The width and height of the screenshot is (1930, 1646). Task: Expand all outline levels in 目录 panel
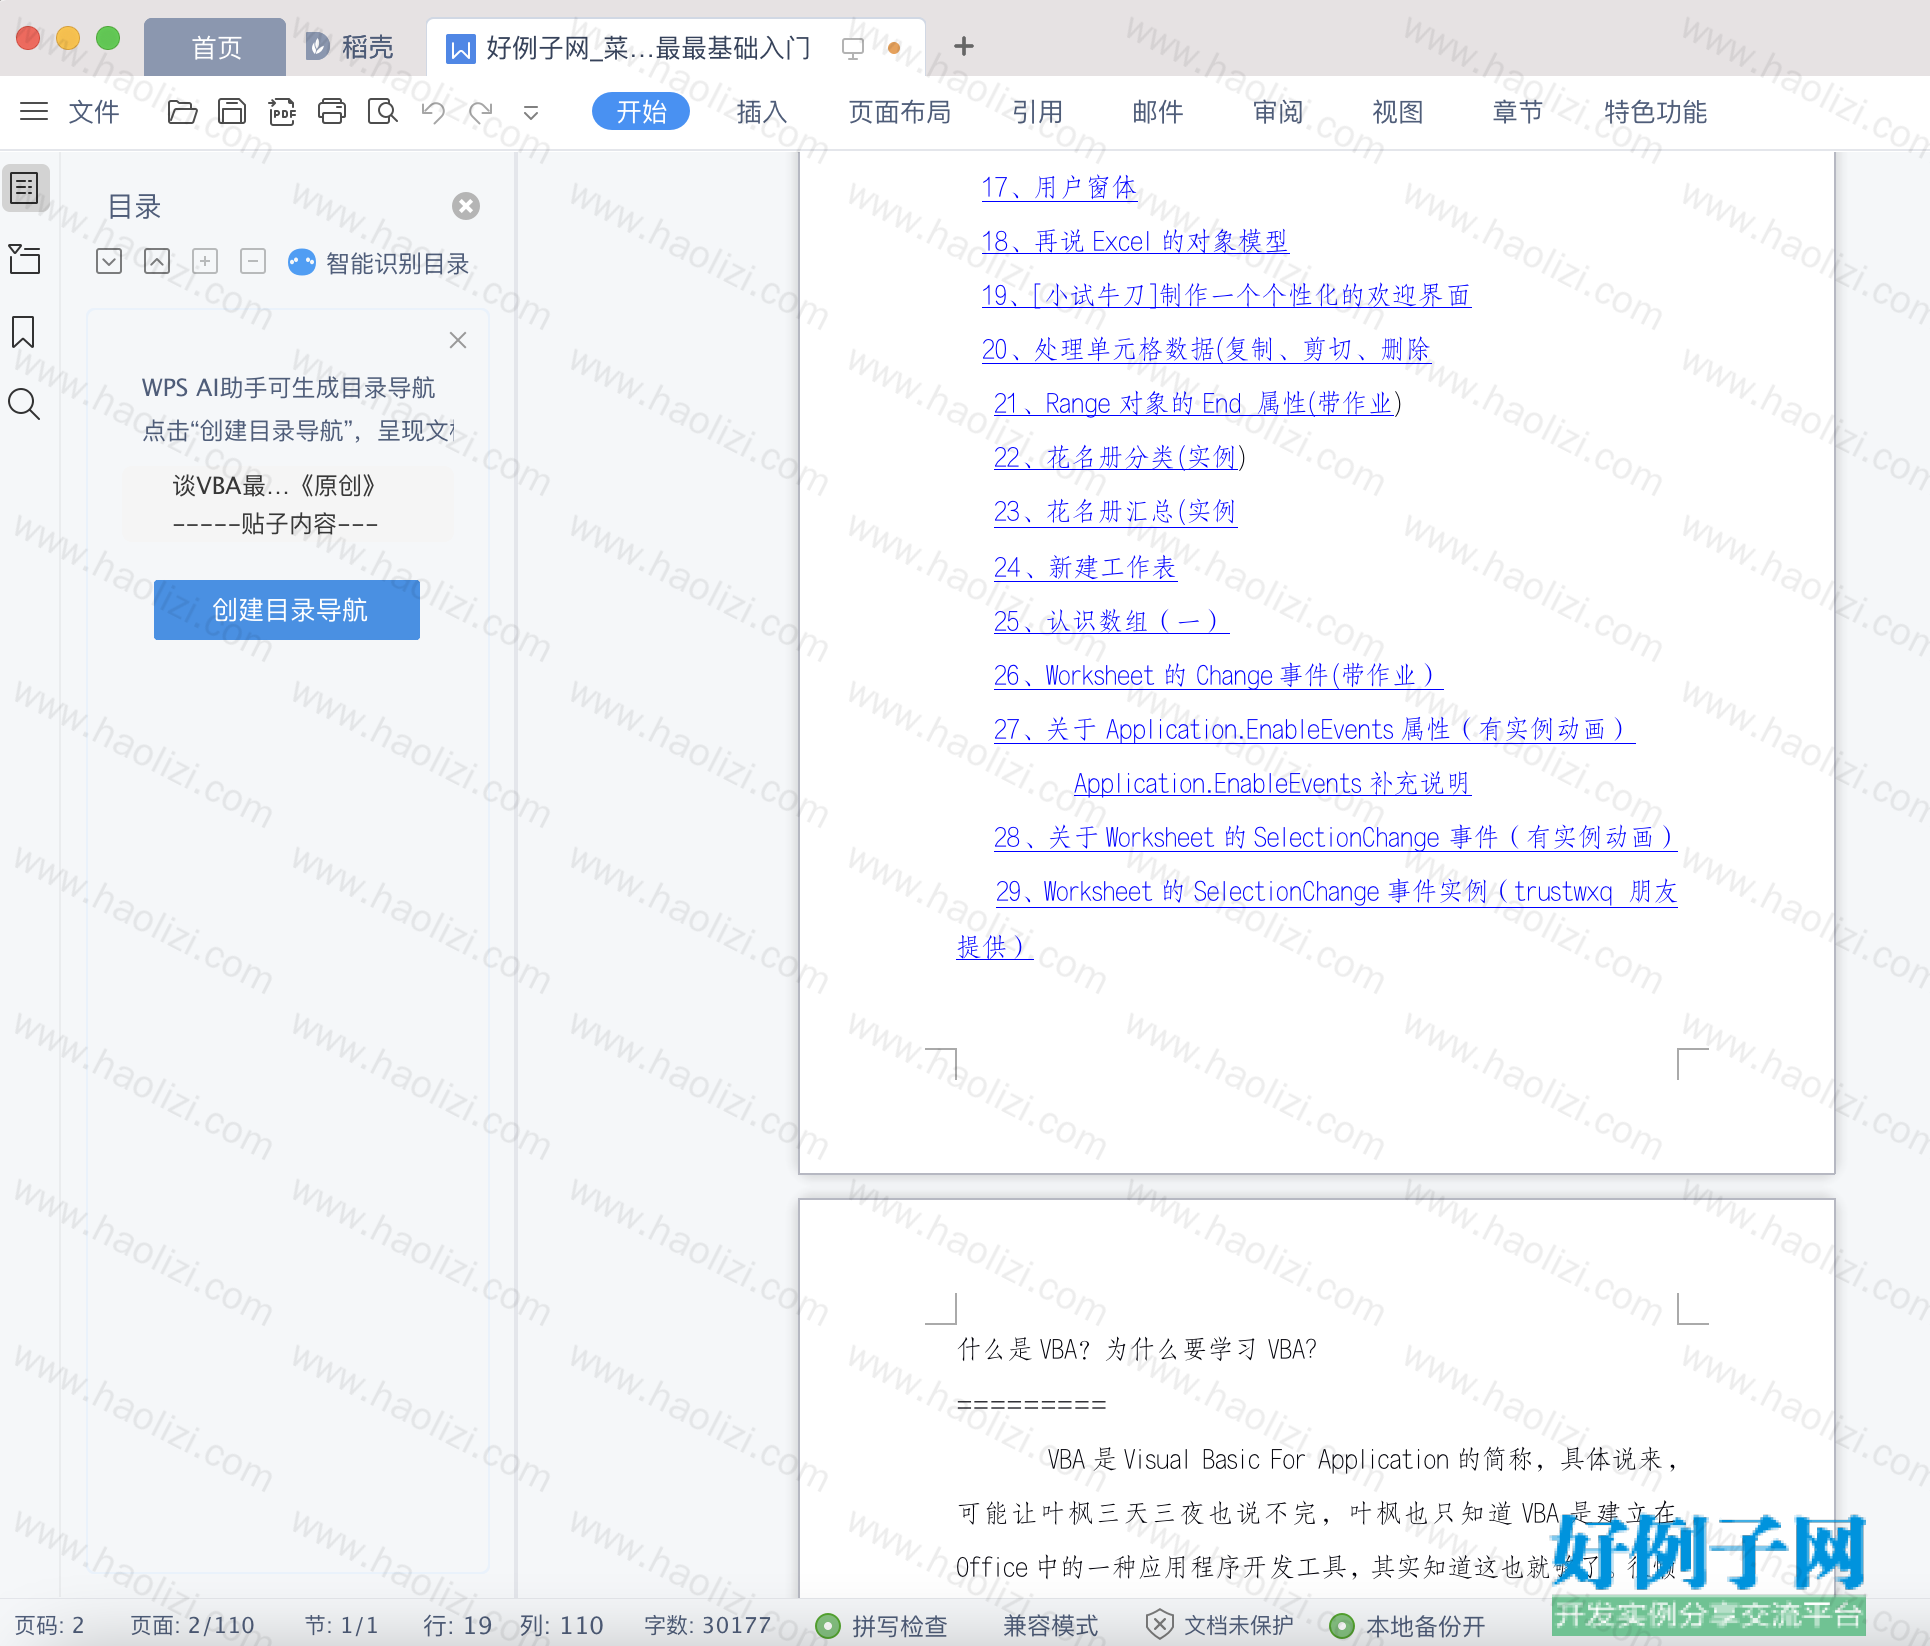109,261
